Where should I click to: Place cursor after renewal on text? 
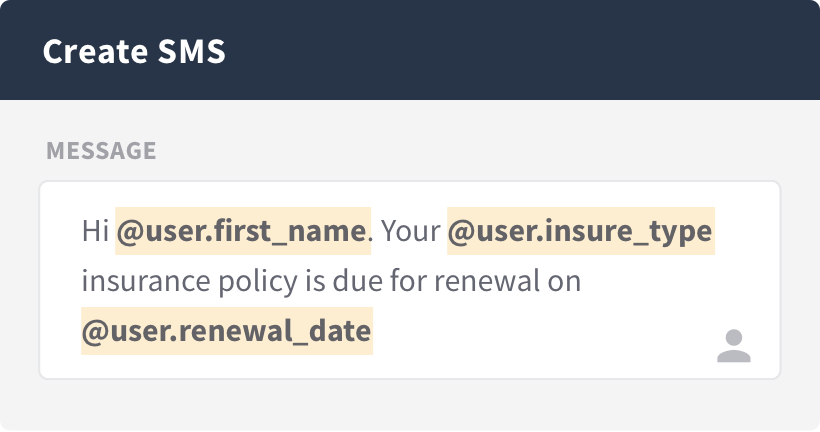coord(583,281)
